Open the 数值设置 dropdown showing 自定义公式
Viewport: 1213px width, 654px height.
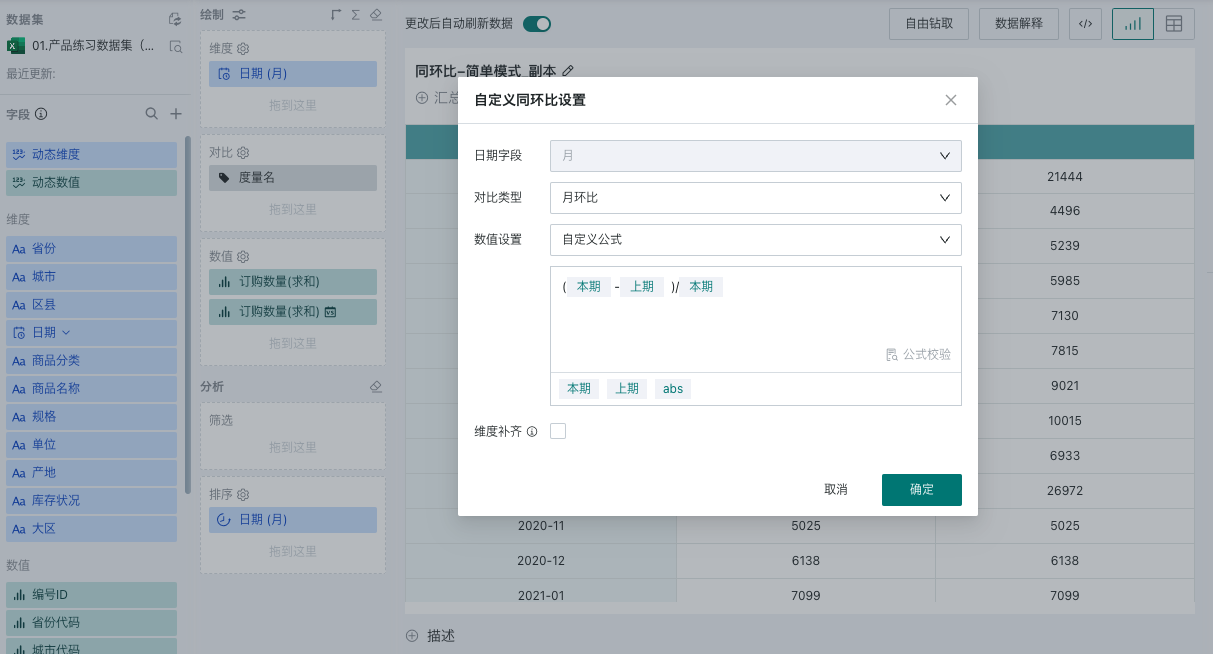tap(756, 240)
